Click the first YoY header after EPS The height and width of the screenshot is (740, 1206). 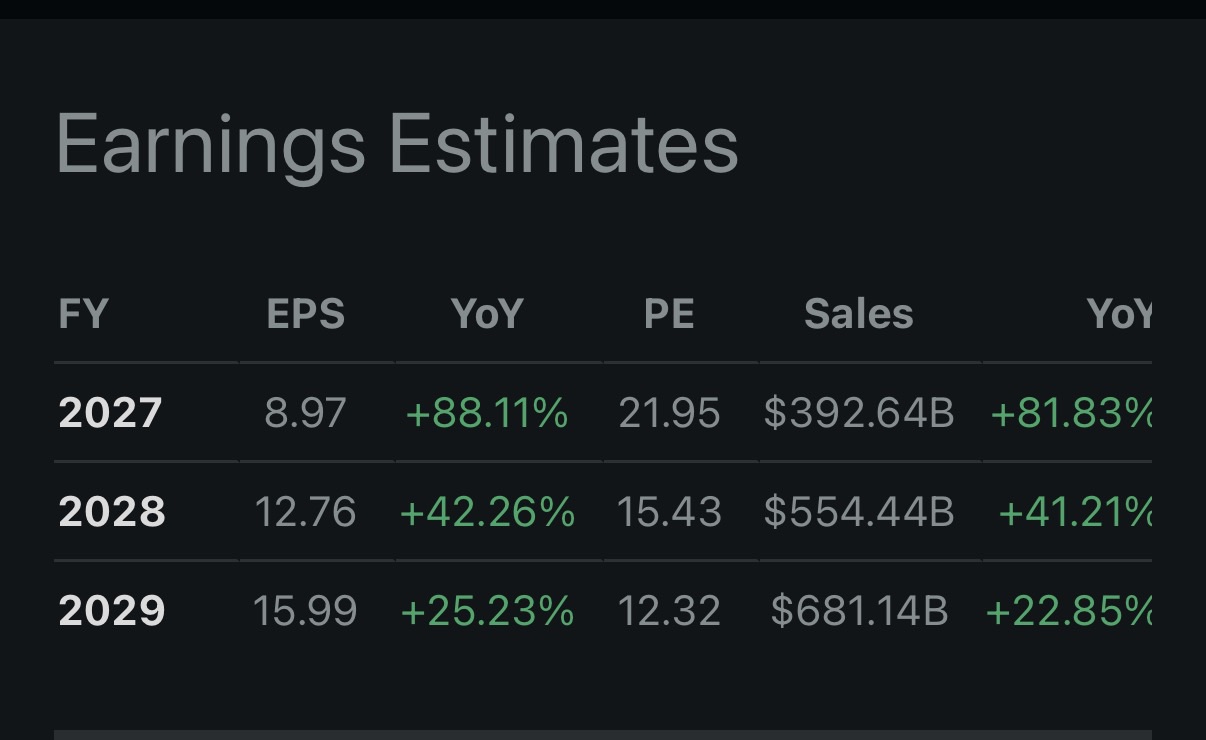(x=487, y=314)
